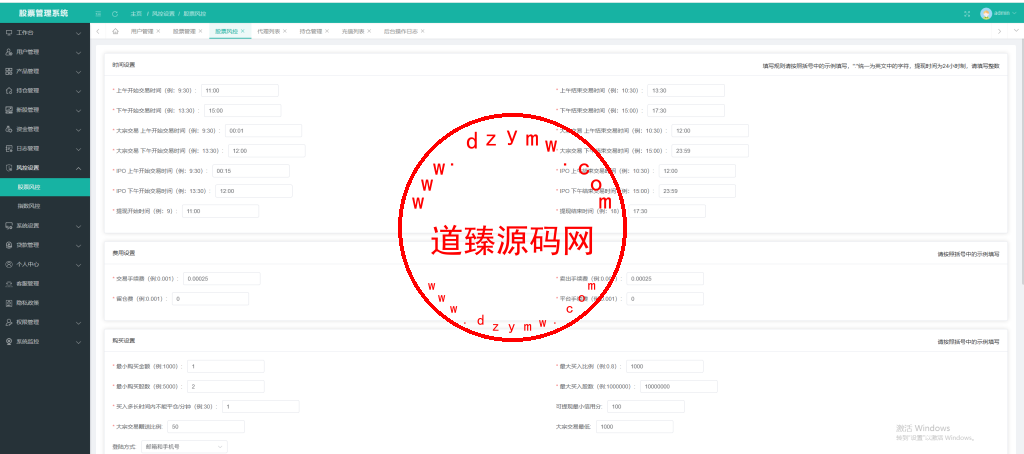Collapse the 风控设置 sidebar chevron
This screenshot has width=1024, height=454.
coord(78,168)
